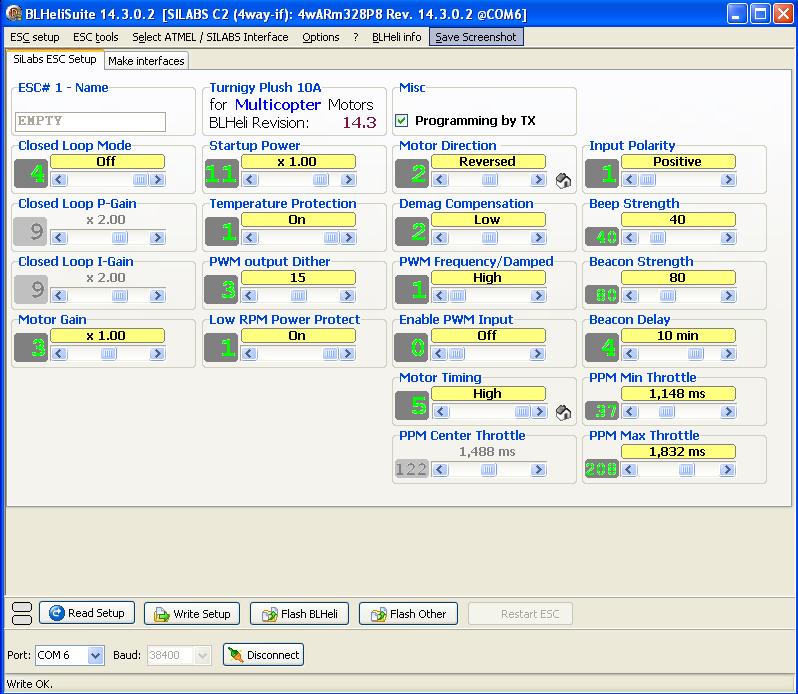
Task: Click right arrow of PPM Min Throttle slider
Action: click(728, 412)
